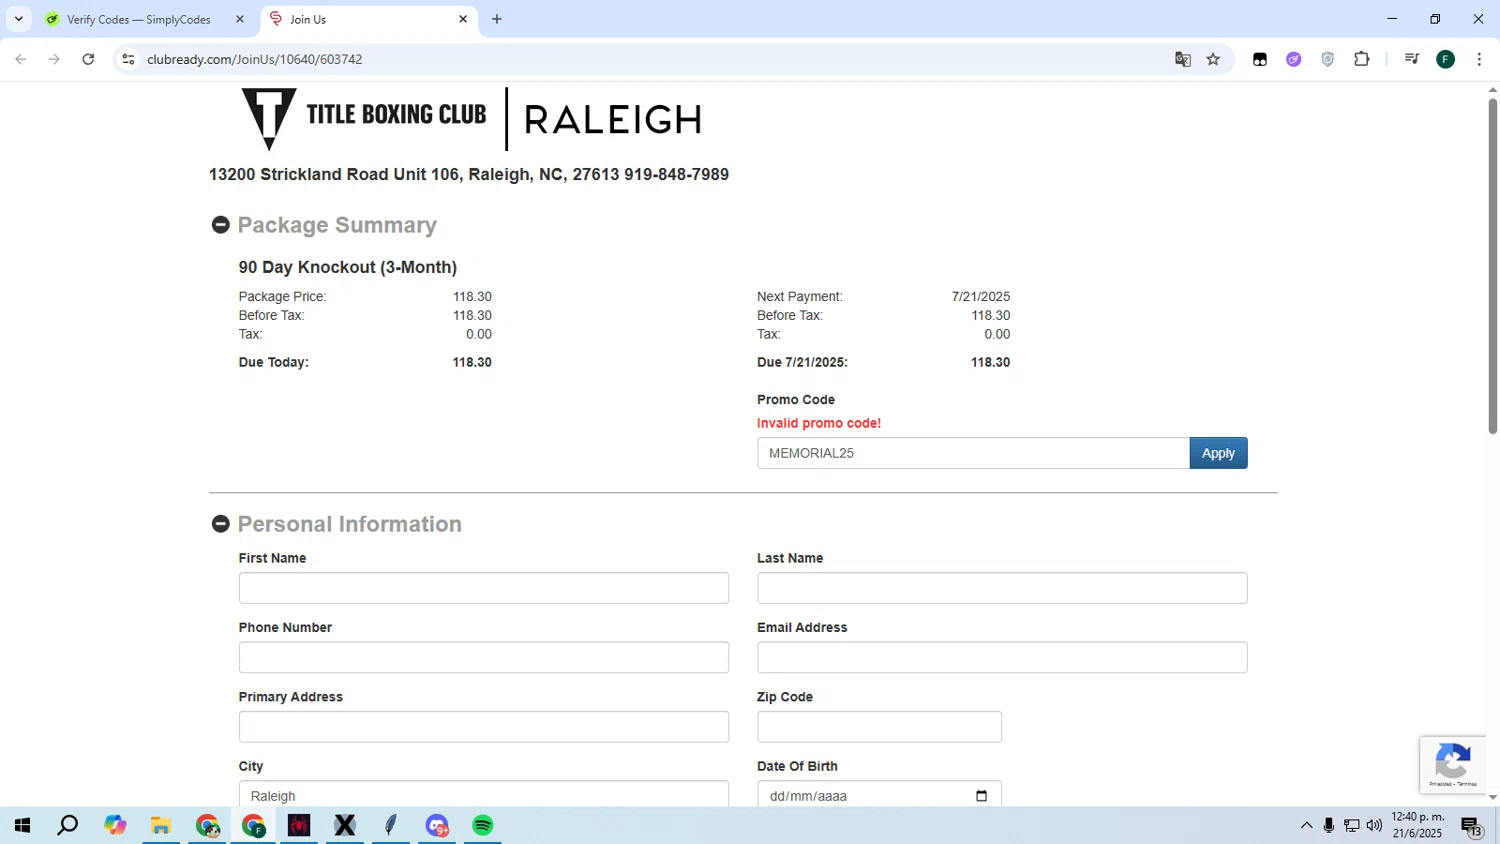Screen dimensions: 1500x844
Task: Open Windows Search from the taskbar
Action: [x=68, y=825]
